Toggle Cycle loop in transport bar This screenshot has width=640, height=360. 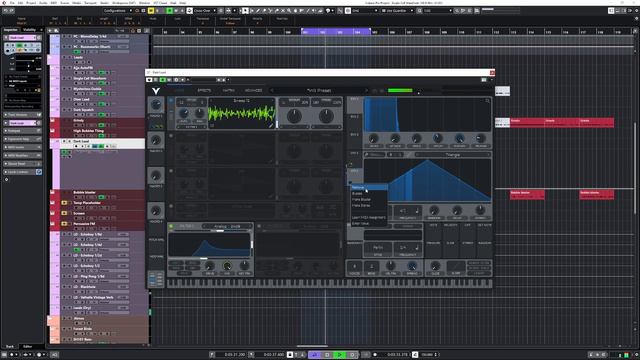tap(315, 355)
